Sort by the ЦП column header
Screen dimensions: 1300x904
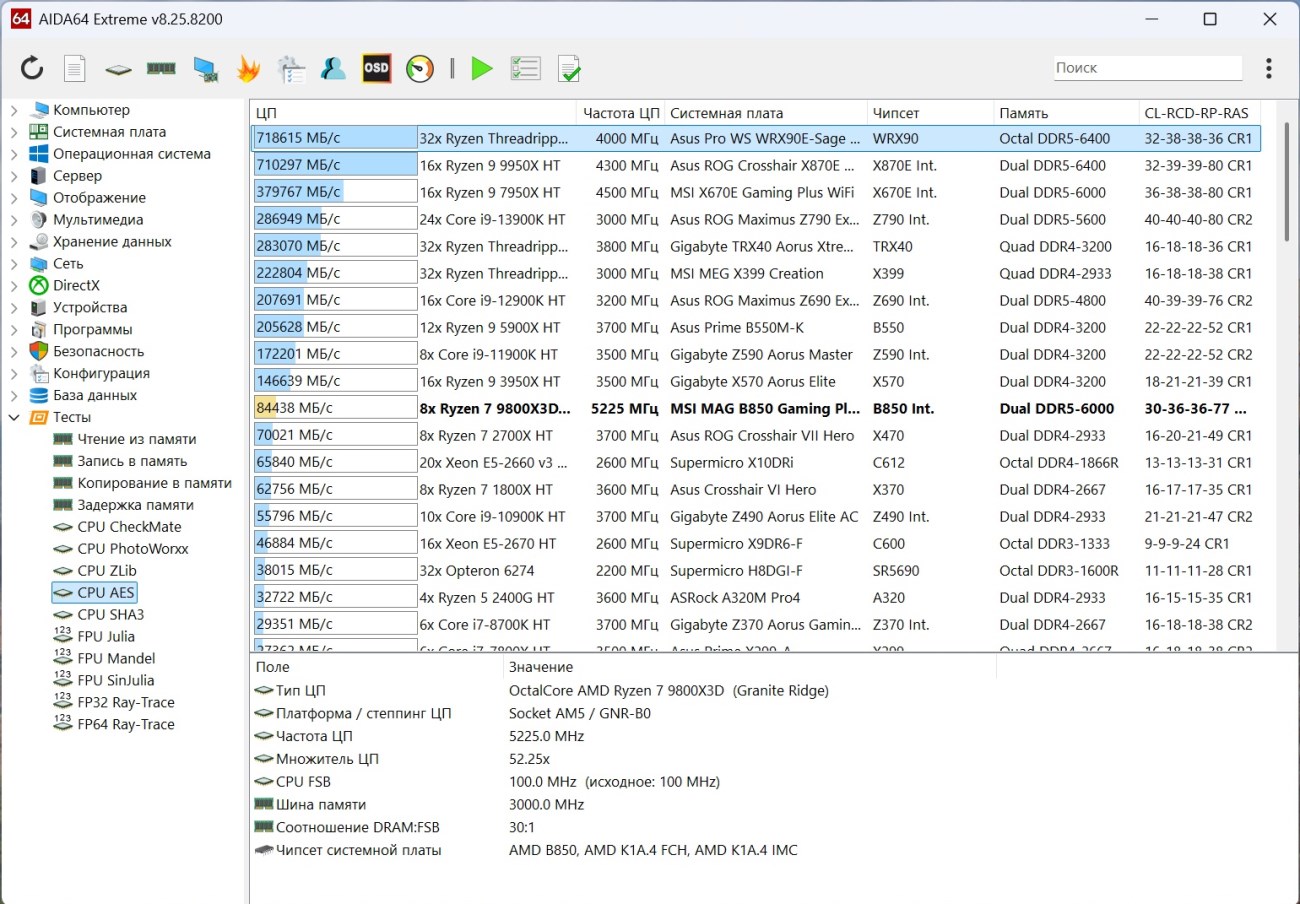413,113
